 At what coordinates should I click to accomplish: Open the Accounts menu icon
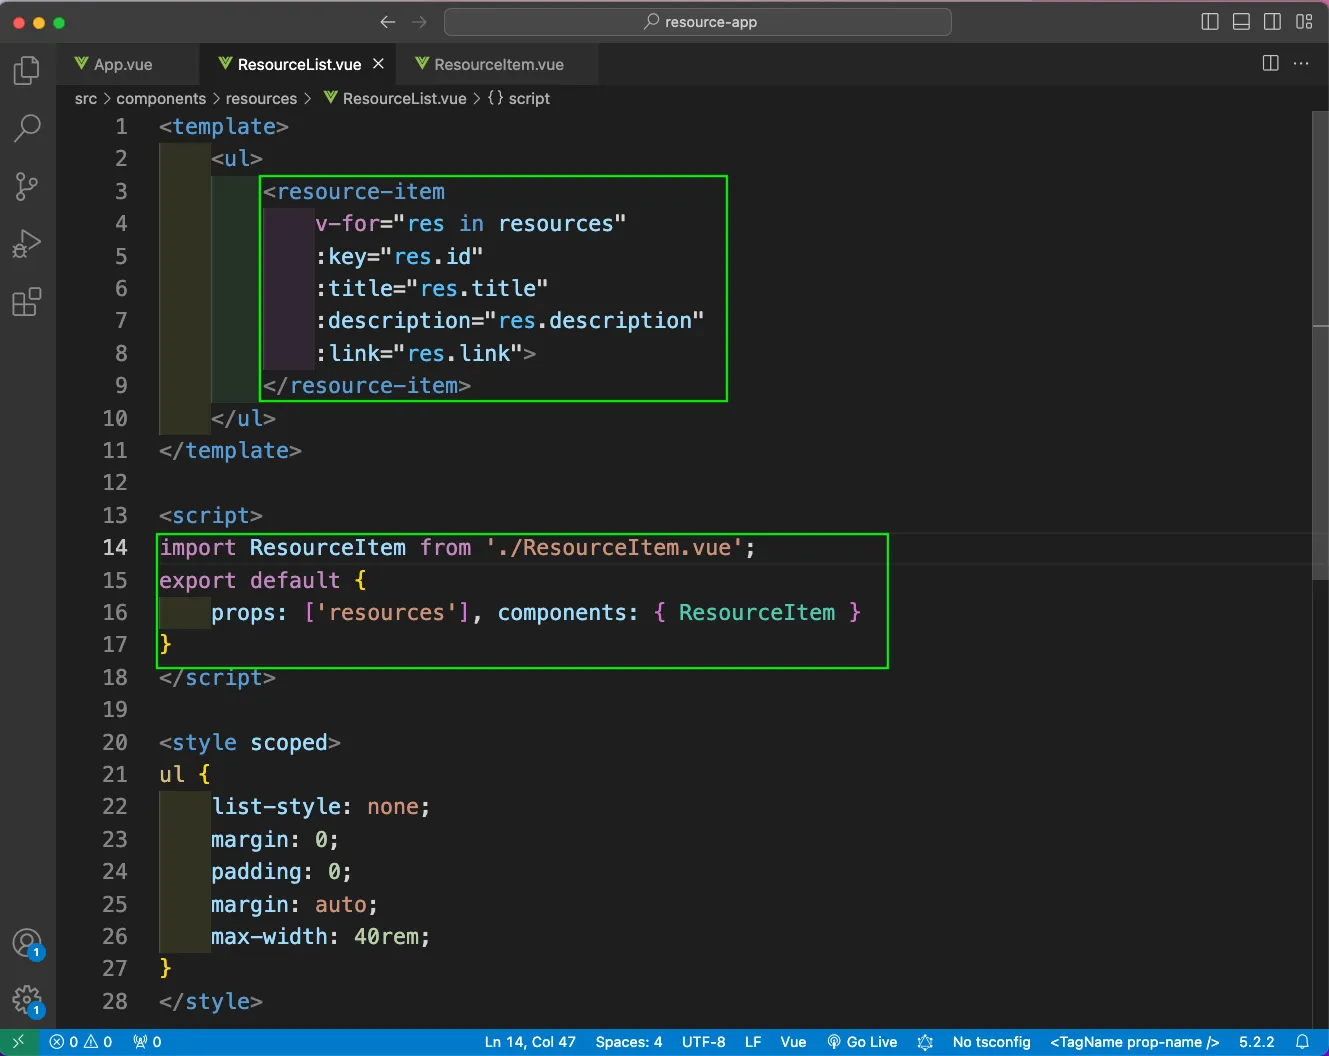[x=27, y=943]
